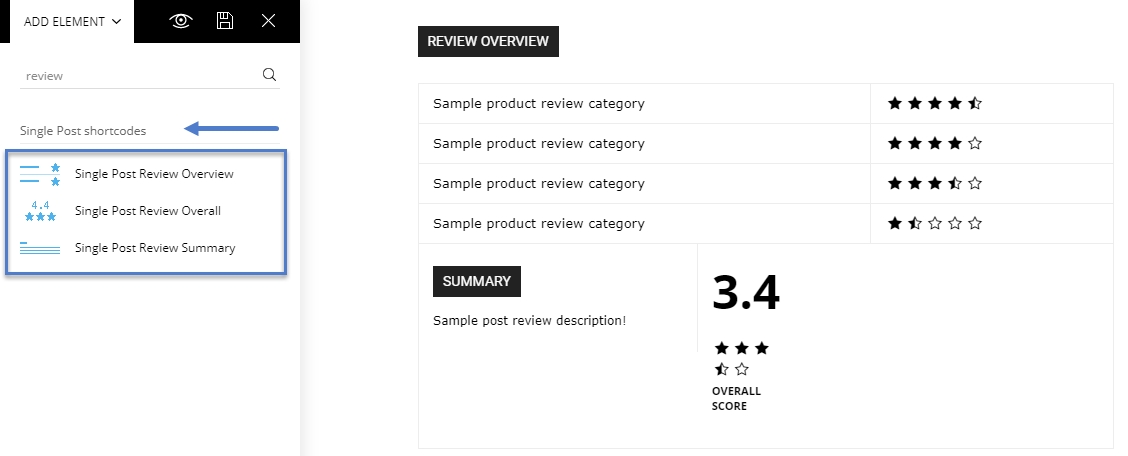The height and width of the screenshot is (456, 1128).
Task: Click the Sample post review description text
Action: (x=529, y=321)
